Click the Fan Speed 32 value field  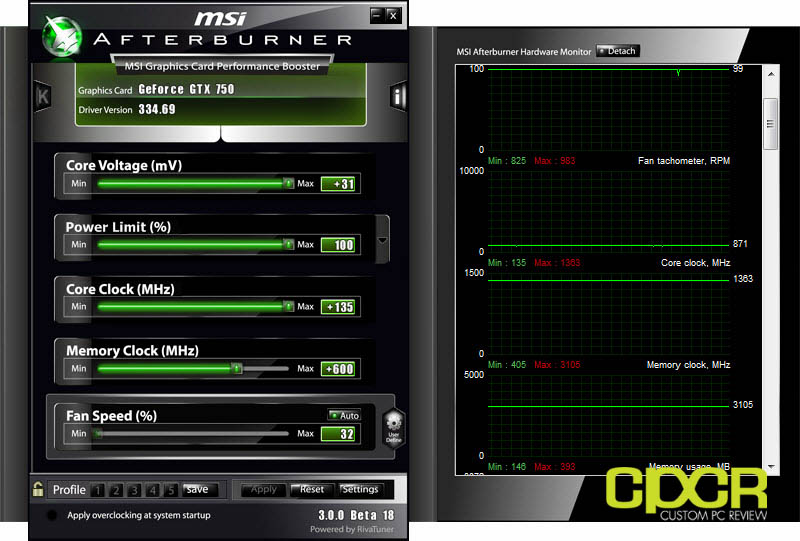(x=338, y=434)
